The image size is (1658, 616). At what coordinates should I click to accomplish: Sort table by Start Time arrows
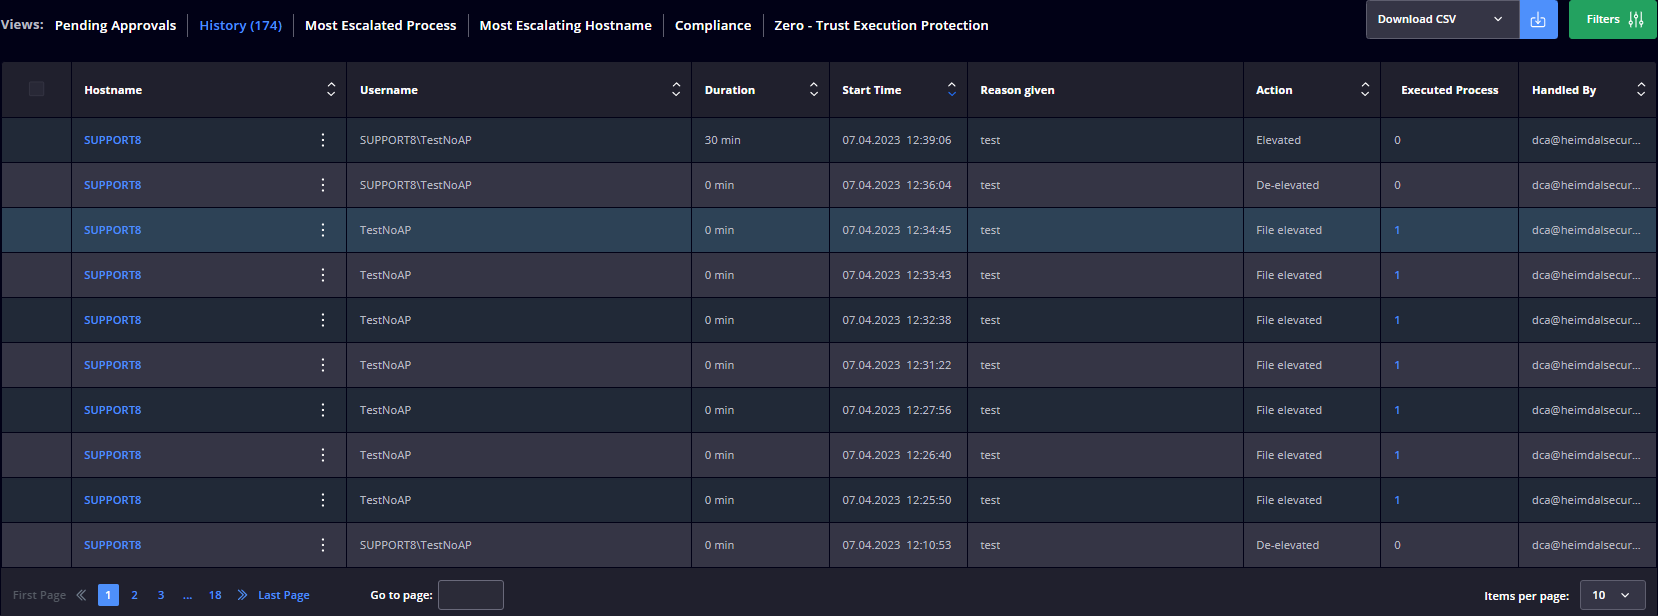pyautogui.click(x=952, y=89)
